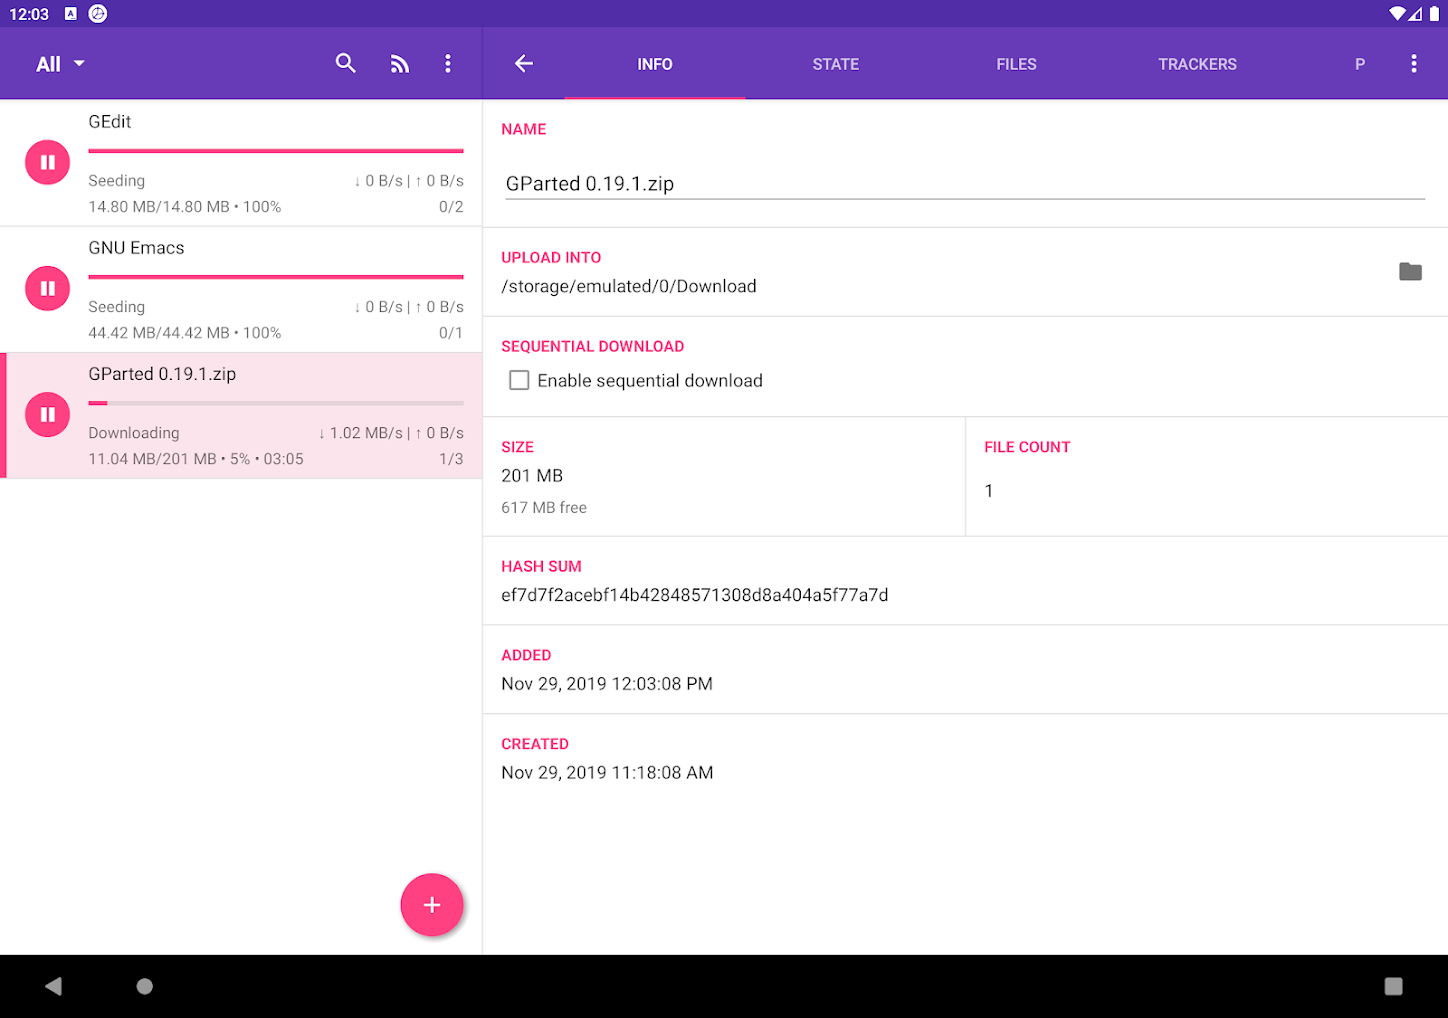Tap the Wi-Fi status icon
The width and height of the screenshot is (1448, 1018).
point(1397,14)
